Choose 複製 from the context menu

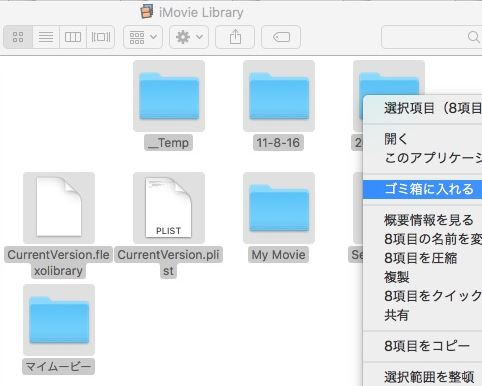[x=422, y=277]
